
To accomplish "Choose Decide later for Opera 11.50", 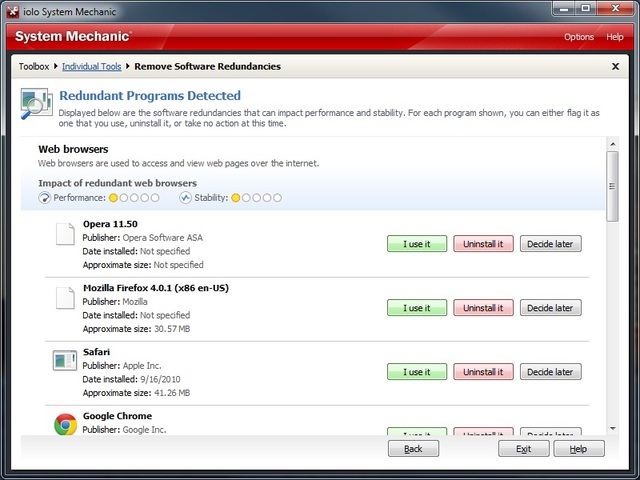I will 551,244.
